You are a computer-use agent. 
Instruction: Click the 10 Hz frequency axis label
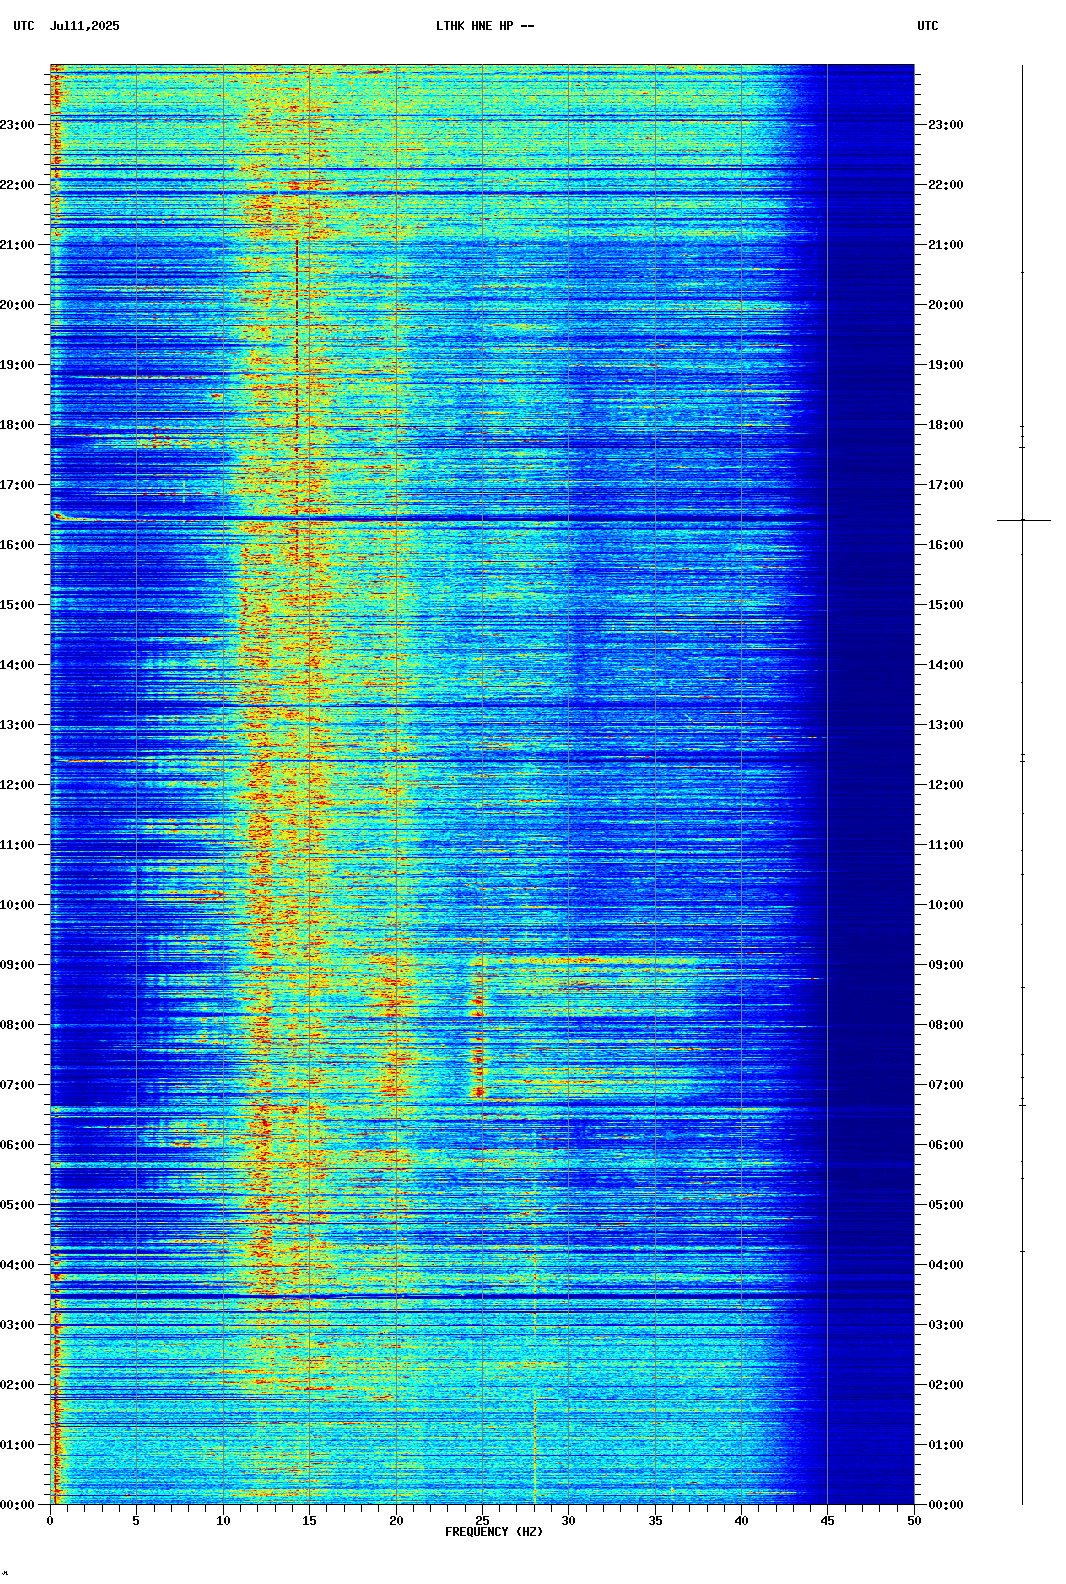[x=223, y=1521]
